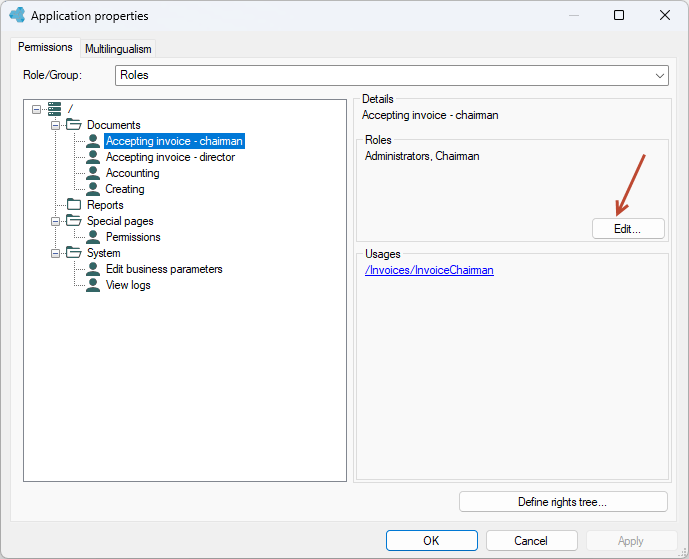Click the Details heading text Accepting invoice - chairman
This screenshot has width=689, height=559.
coord(430,115)
